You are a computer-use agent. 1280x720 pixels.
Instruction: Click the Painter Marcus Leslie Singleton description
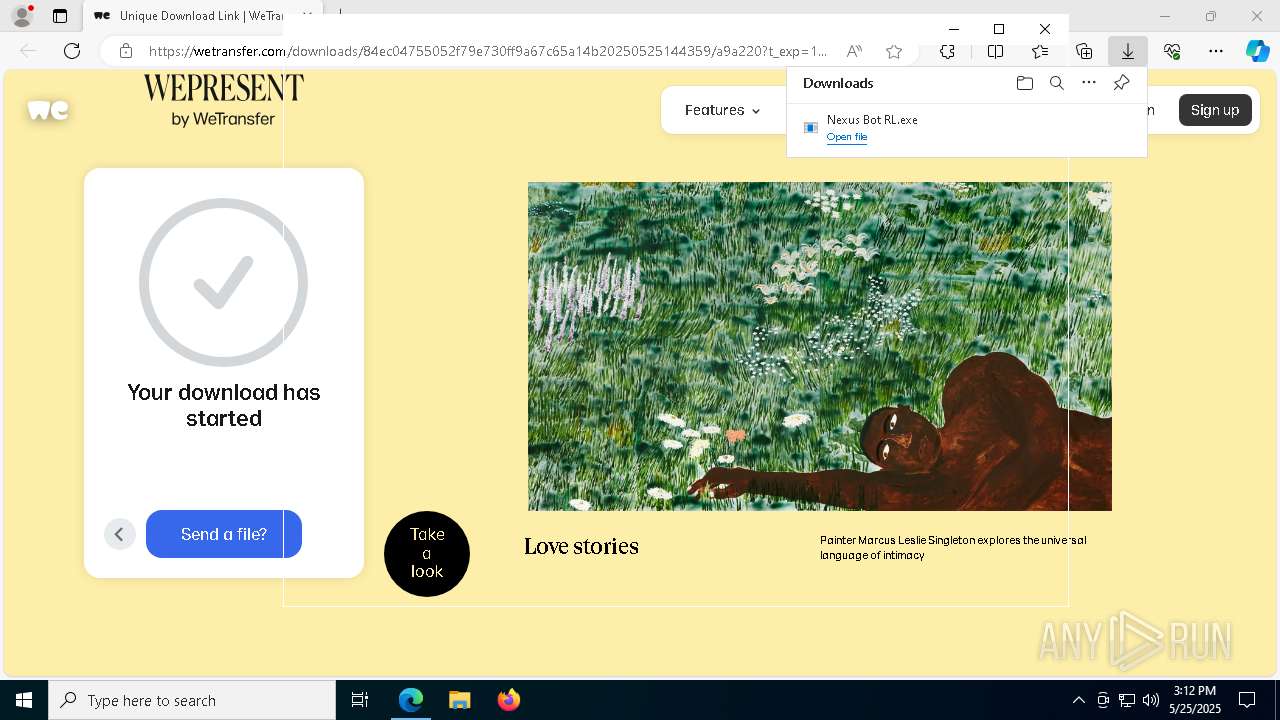[953, 547]
